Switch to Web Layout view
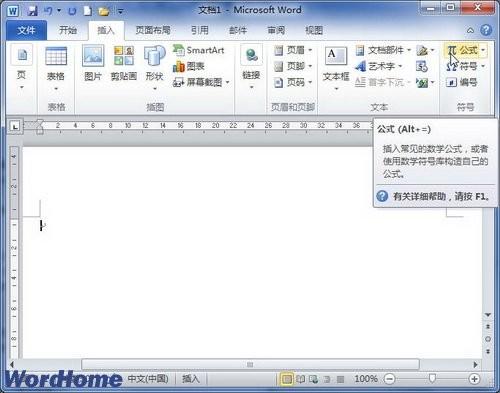Image resolution: width=500 pixels, height=393 pixels. click(x=314, y=379)
